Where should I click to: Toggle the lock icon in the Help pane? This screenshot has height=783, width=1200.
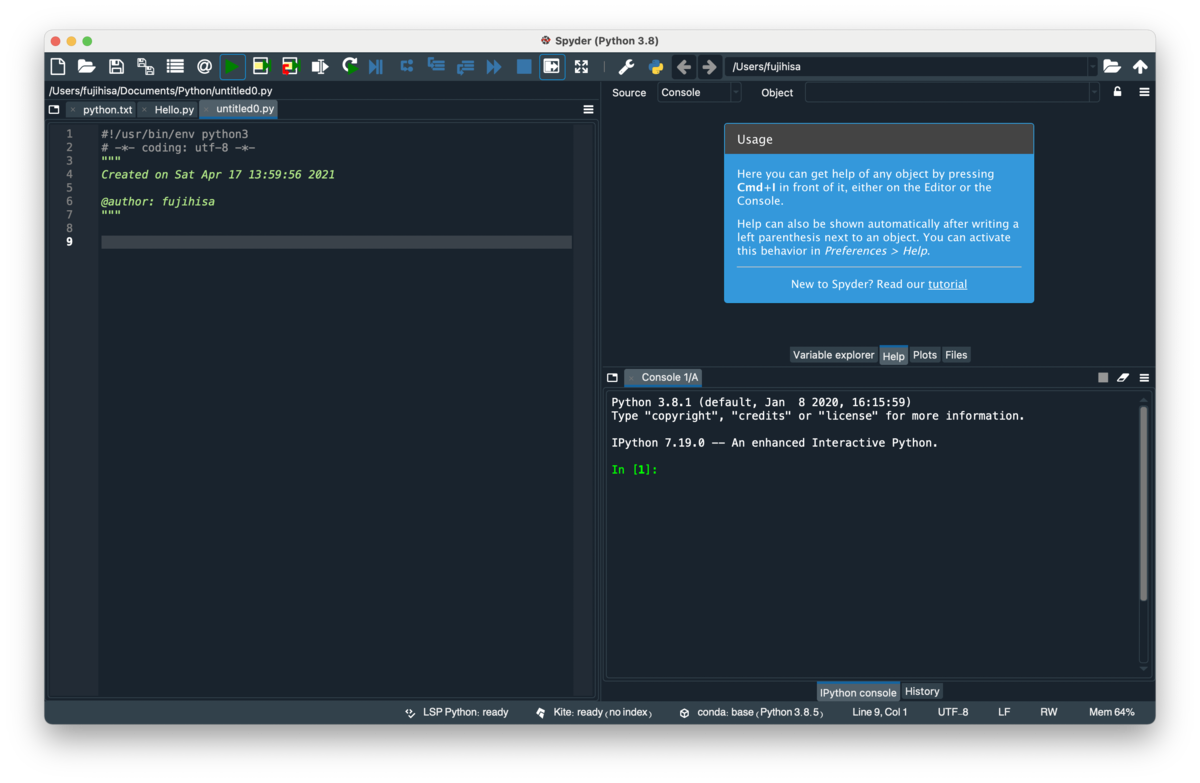pyautogui.click(x=1117, y=91)
